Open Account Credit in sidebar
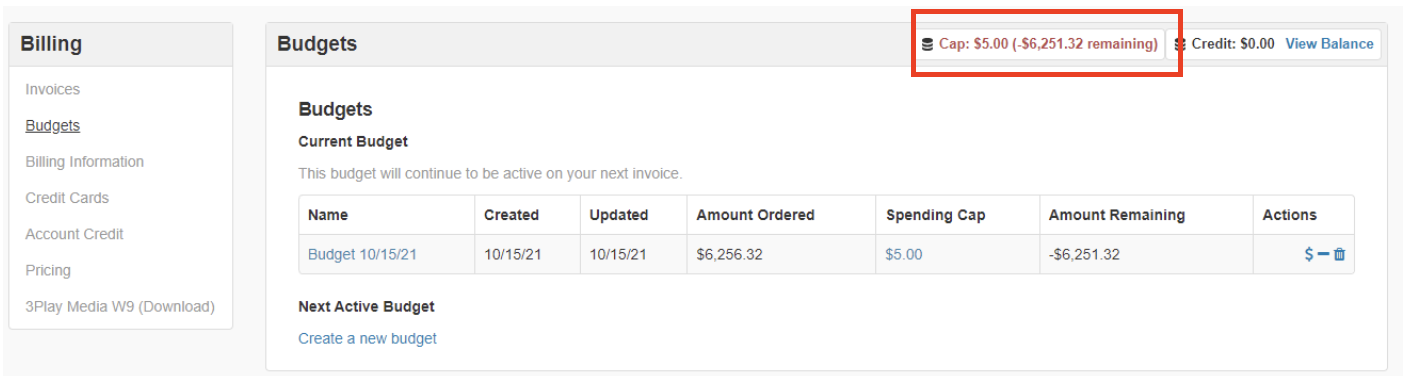Screen dimensions: 1404x376 75,233
